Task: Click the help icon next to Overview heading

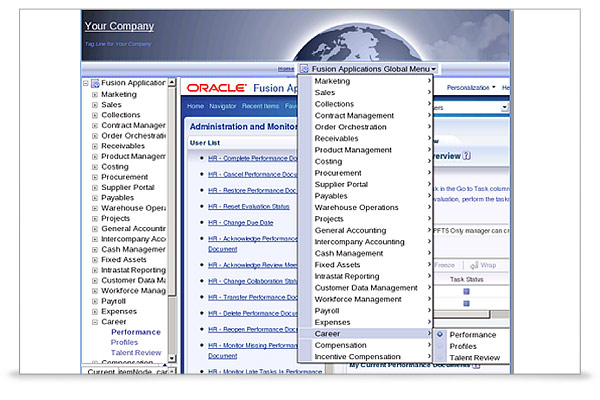Action: [466, 156]
